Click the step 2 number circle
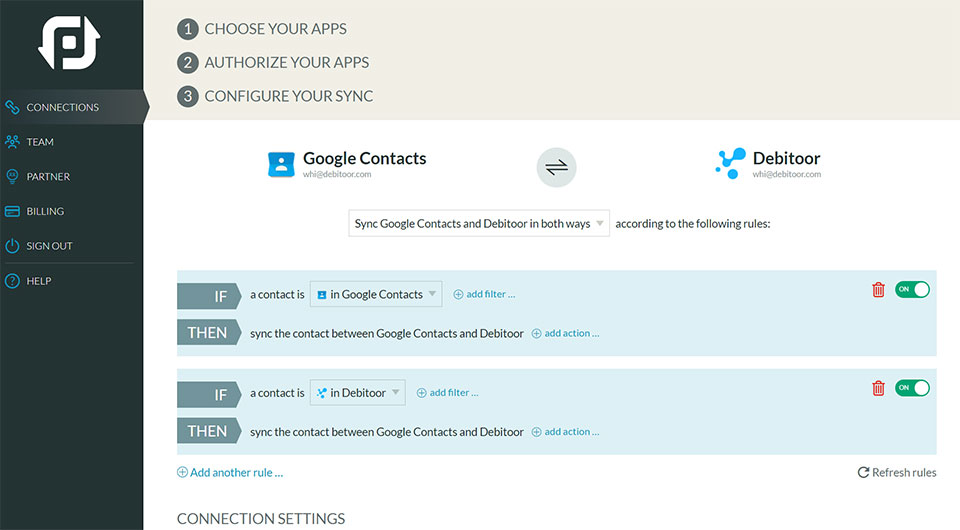The width and height of the screenshot is (960, 530). 188,62
